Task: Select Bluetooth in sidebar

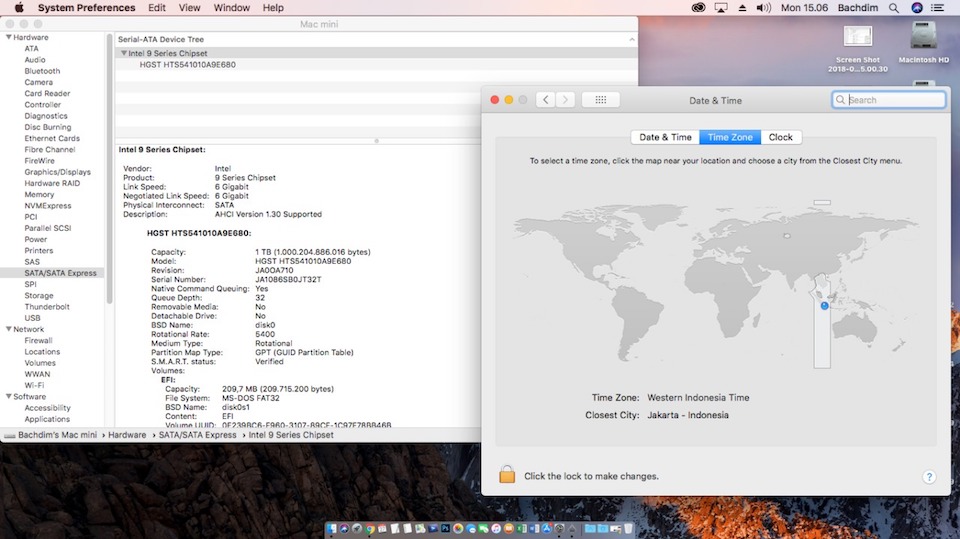Action: click(x=42, y=71)
